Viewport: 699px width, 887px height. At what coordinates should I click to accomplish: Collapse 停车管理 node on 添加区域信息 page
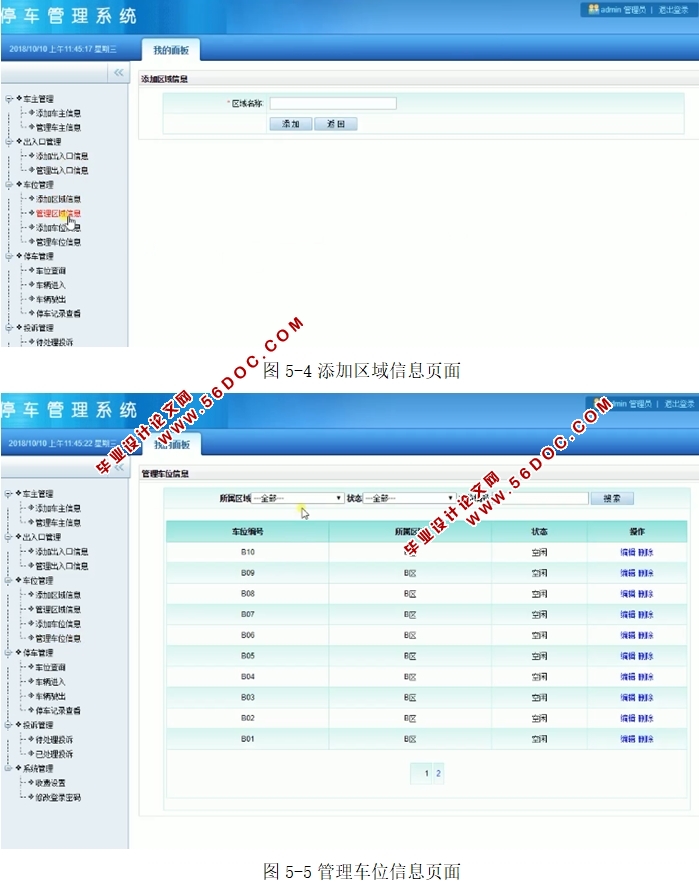8,256
